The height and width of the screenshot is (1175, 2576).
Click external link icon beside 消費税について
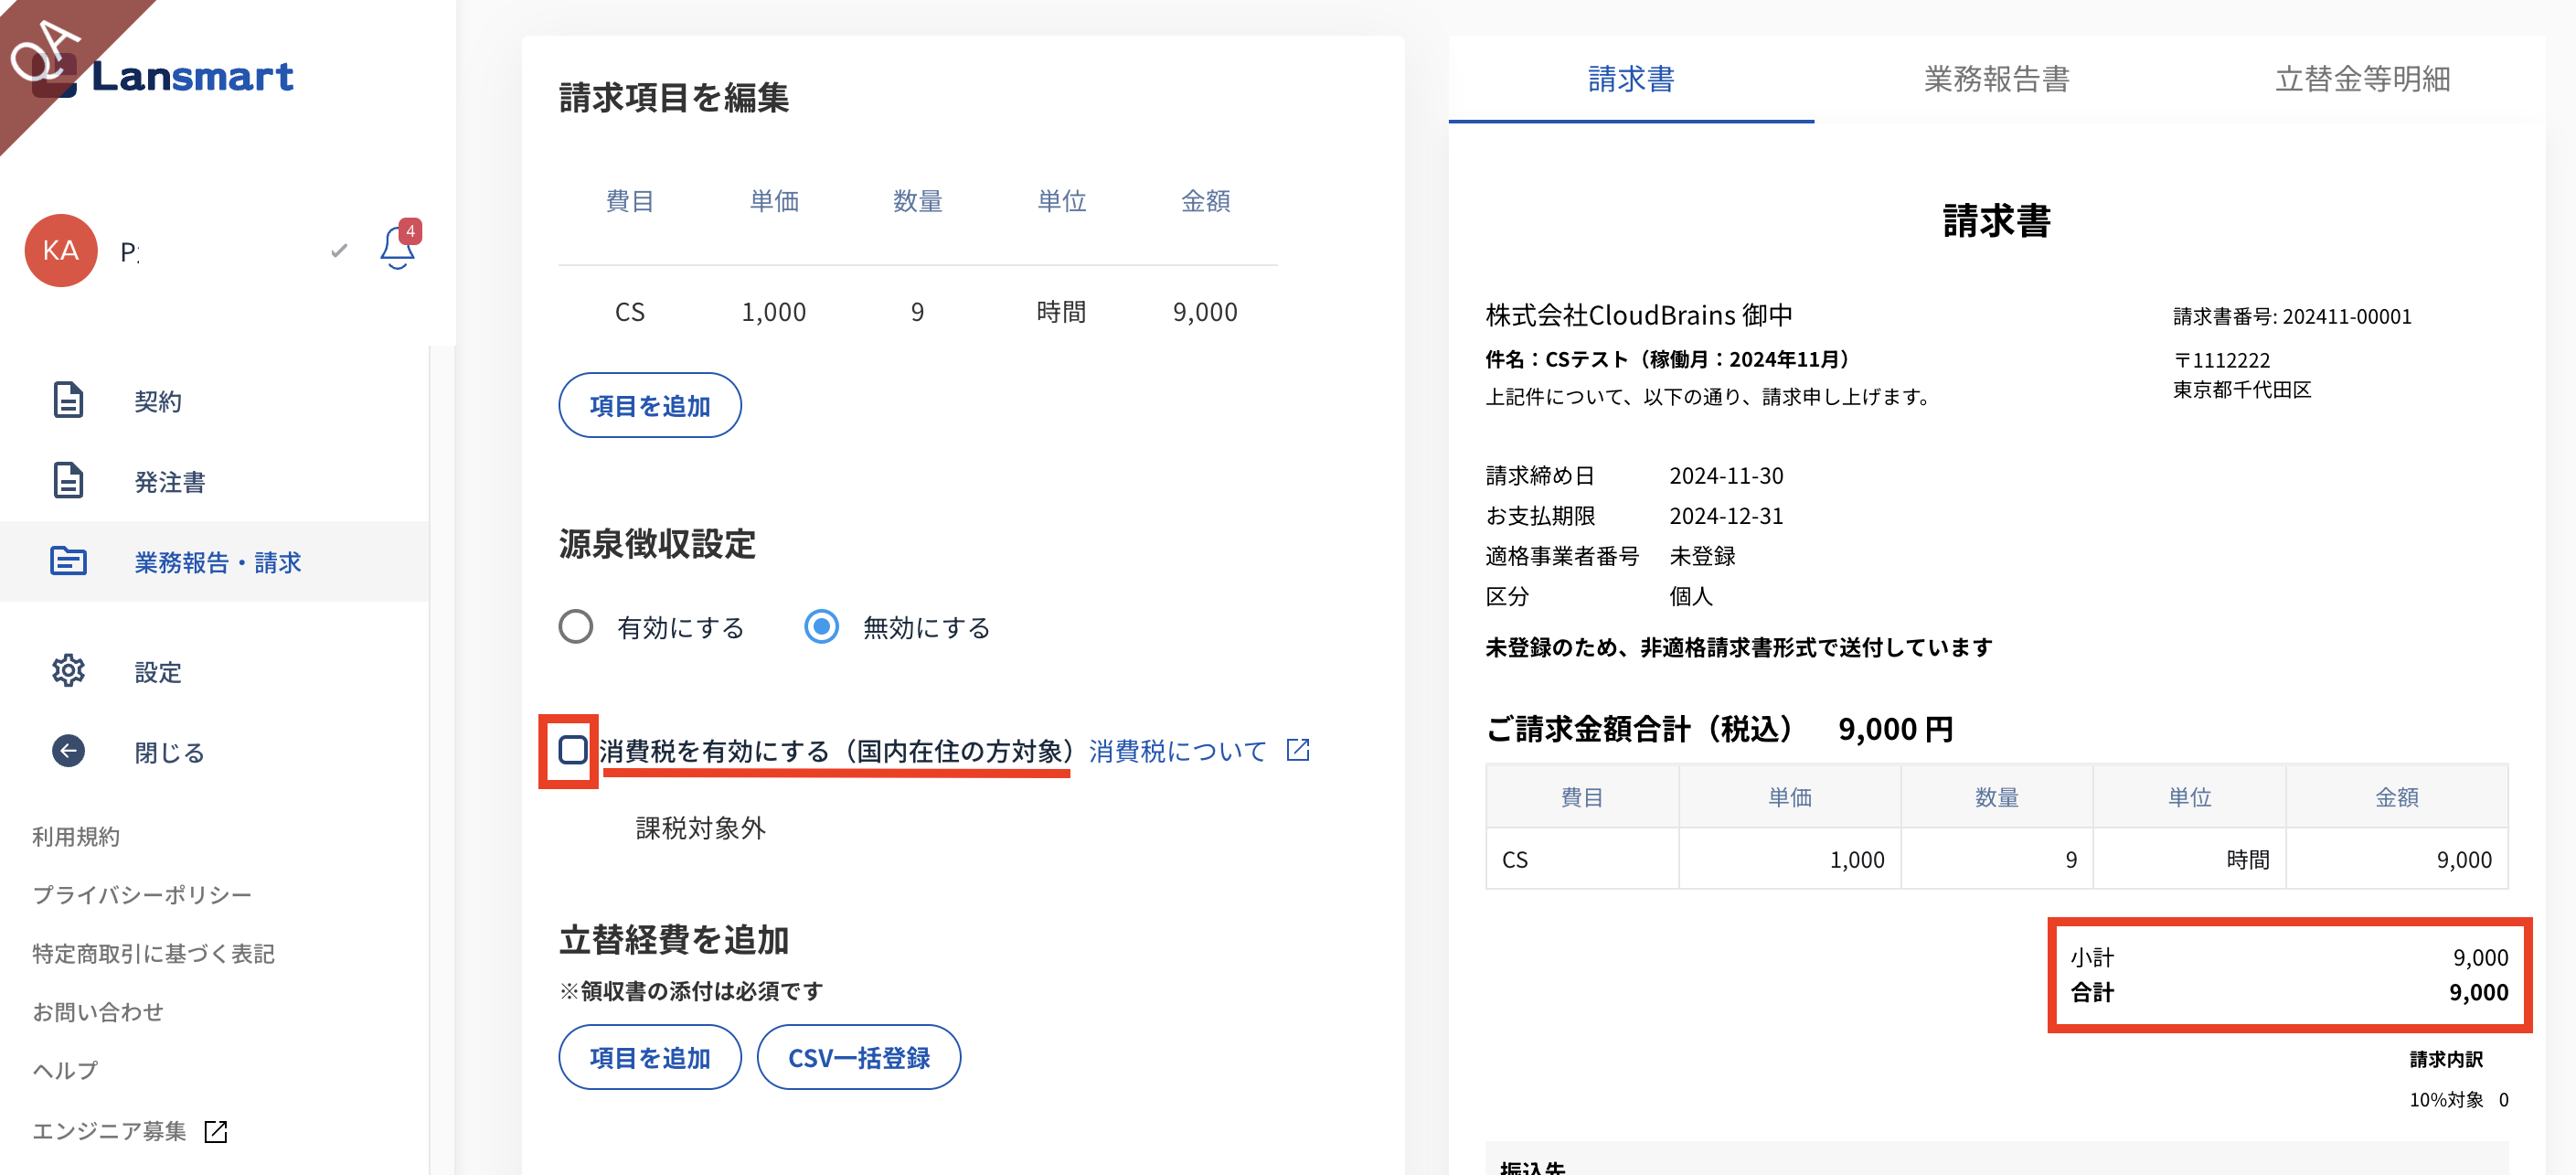(1297, 750)
